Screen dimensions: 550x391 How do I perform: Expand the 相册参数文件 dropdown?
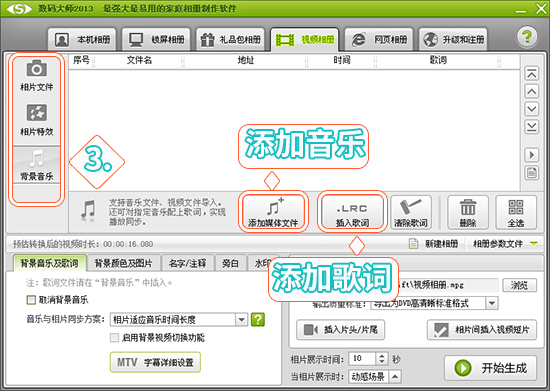click(534, 243)
